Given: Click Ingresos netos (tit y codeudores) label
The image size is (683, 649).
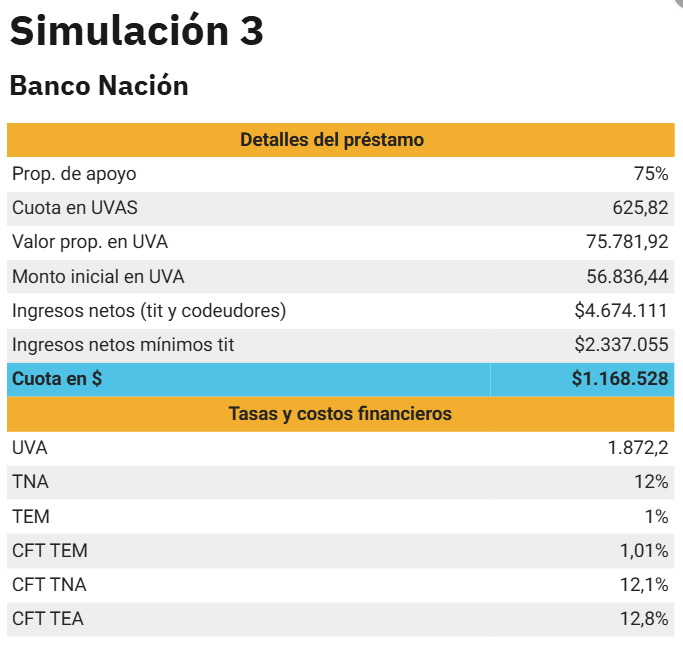Looking at the screenshot, I should (x=149, y=311).
